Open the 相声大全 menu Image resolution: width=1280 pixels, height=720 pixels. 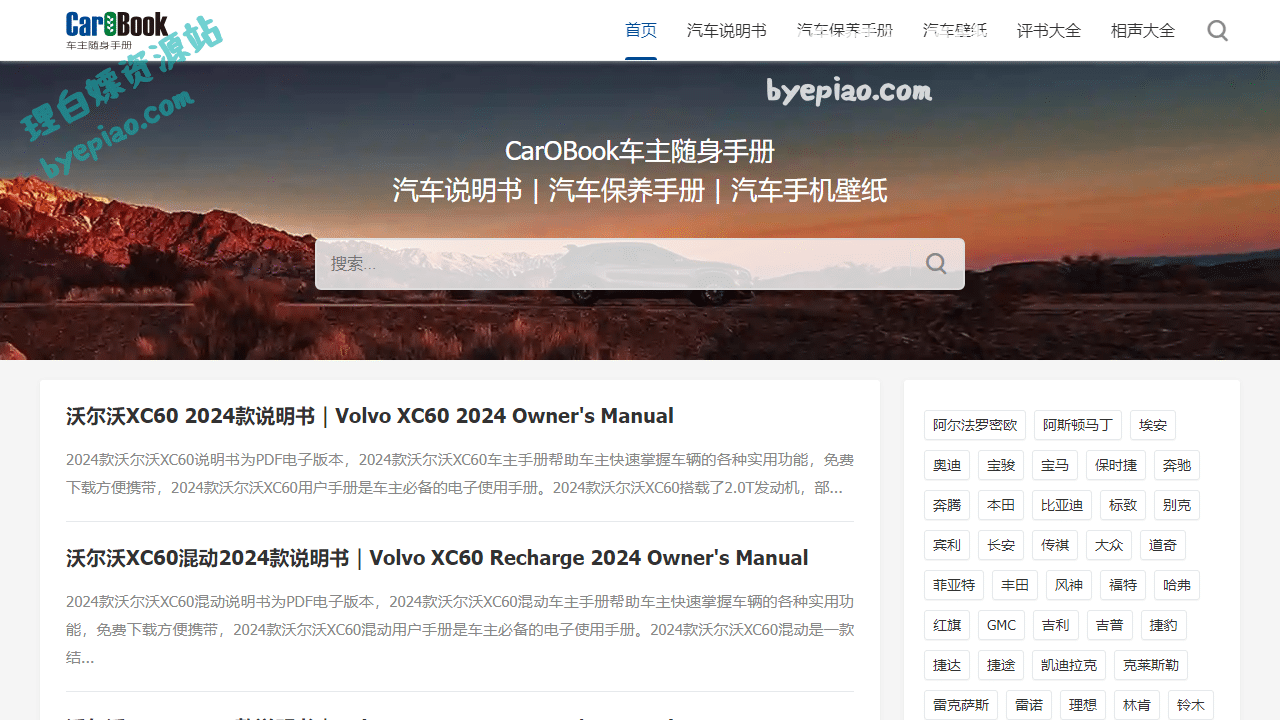(1143, 30)
